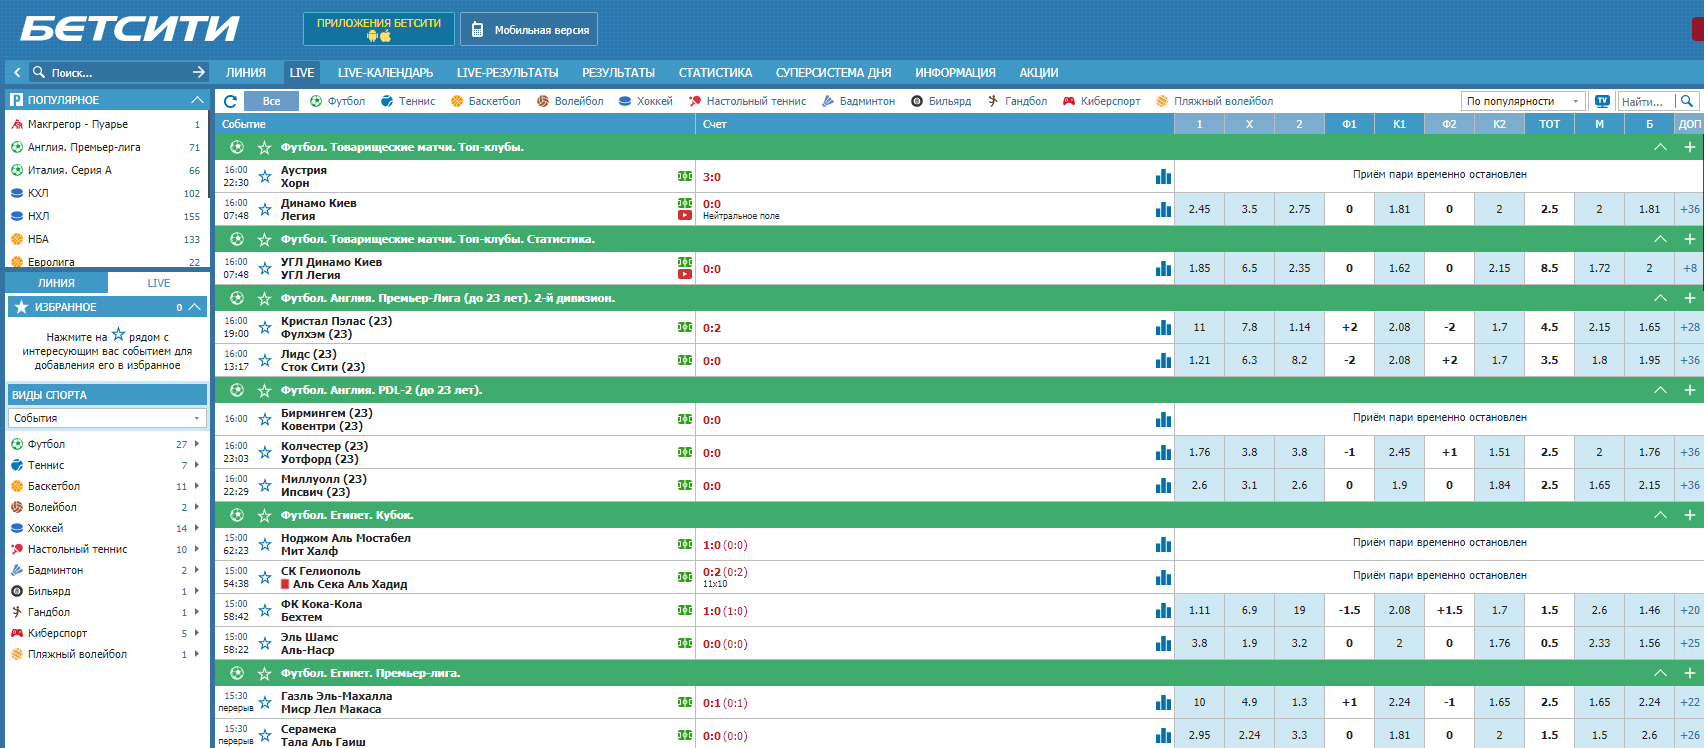Star the Товарищеские матчи. Топ-клубы. header

coord(265,148)
